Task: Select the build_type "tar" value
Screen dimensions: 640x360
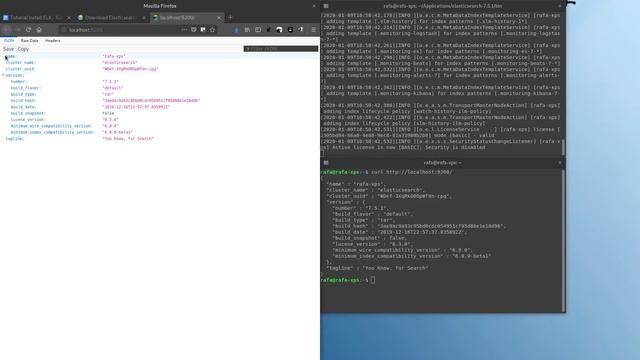Action: [x=108, y=94]
